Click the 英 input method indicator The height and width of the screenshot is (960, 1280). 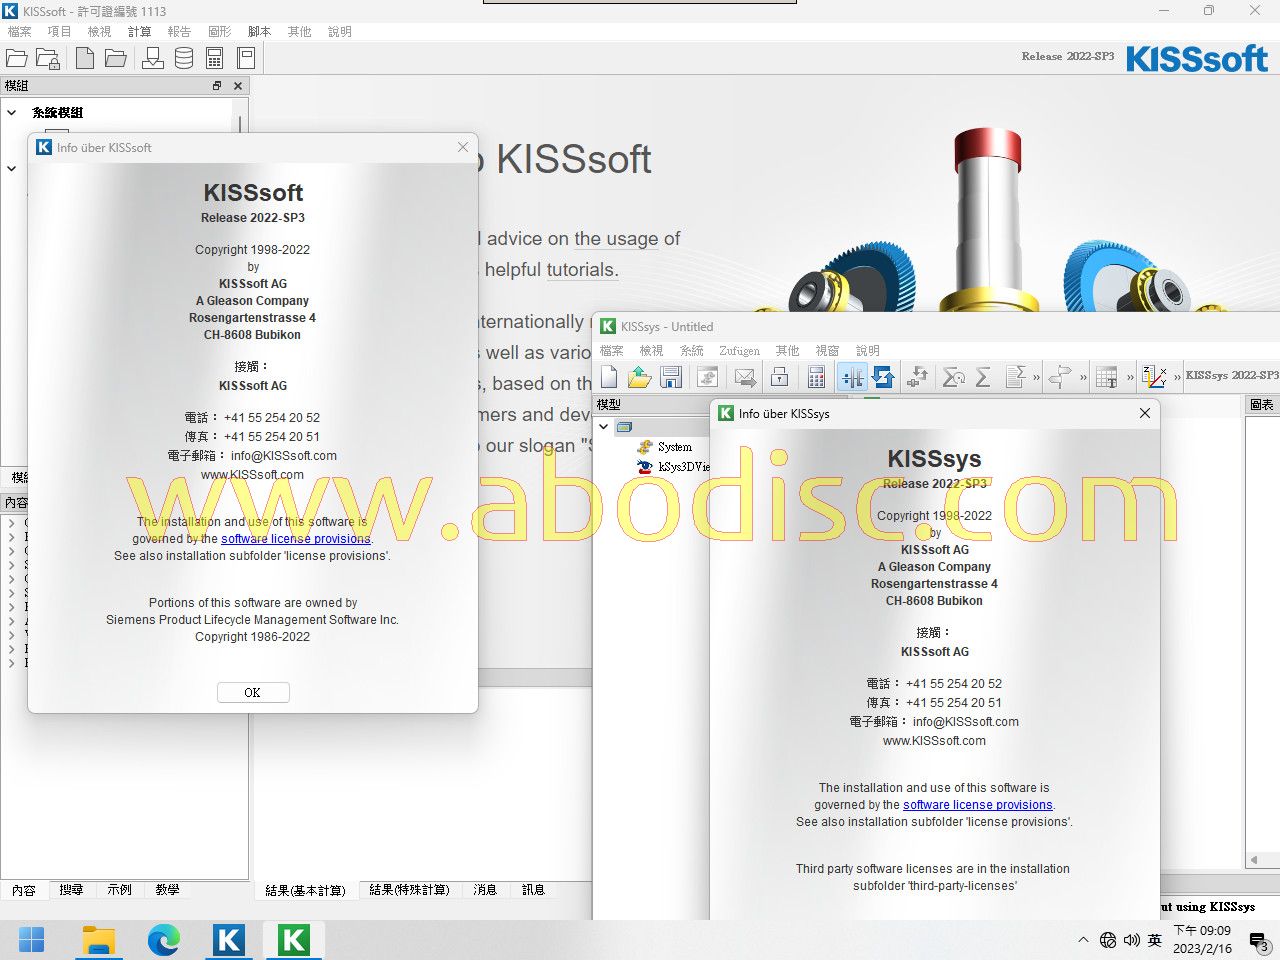tap(1155, 940)
